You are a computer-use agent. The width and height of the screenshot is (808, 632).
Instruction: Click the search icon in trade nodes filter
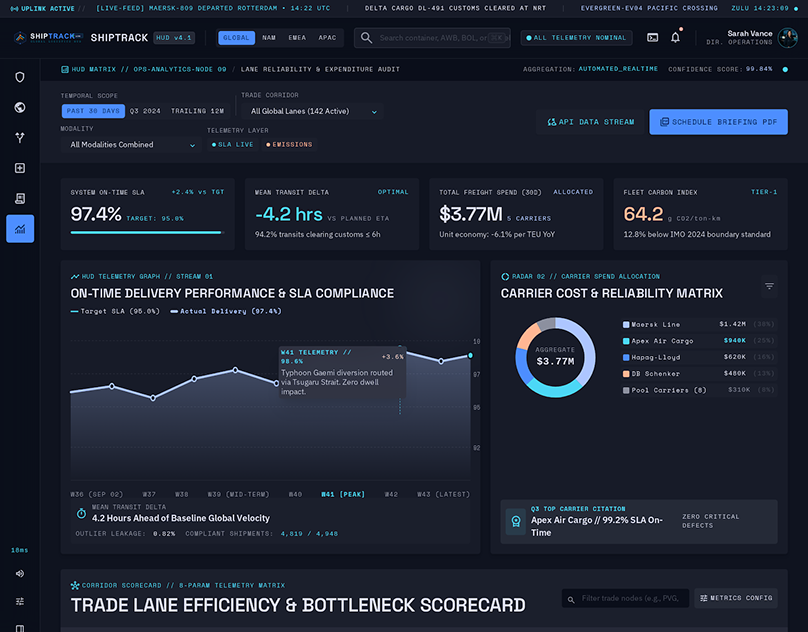571,600
